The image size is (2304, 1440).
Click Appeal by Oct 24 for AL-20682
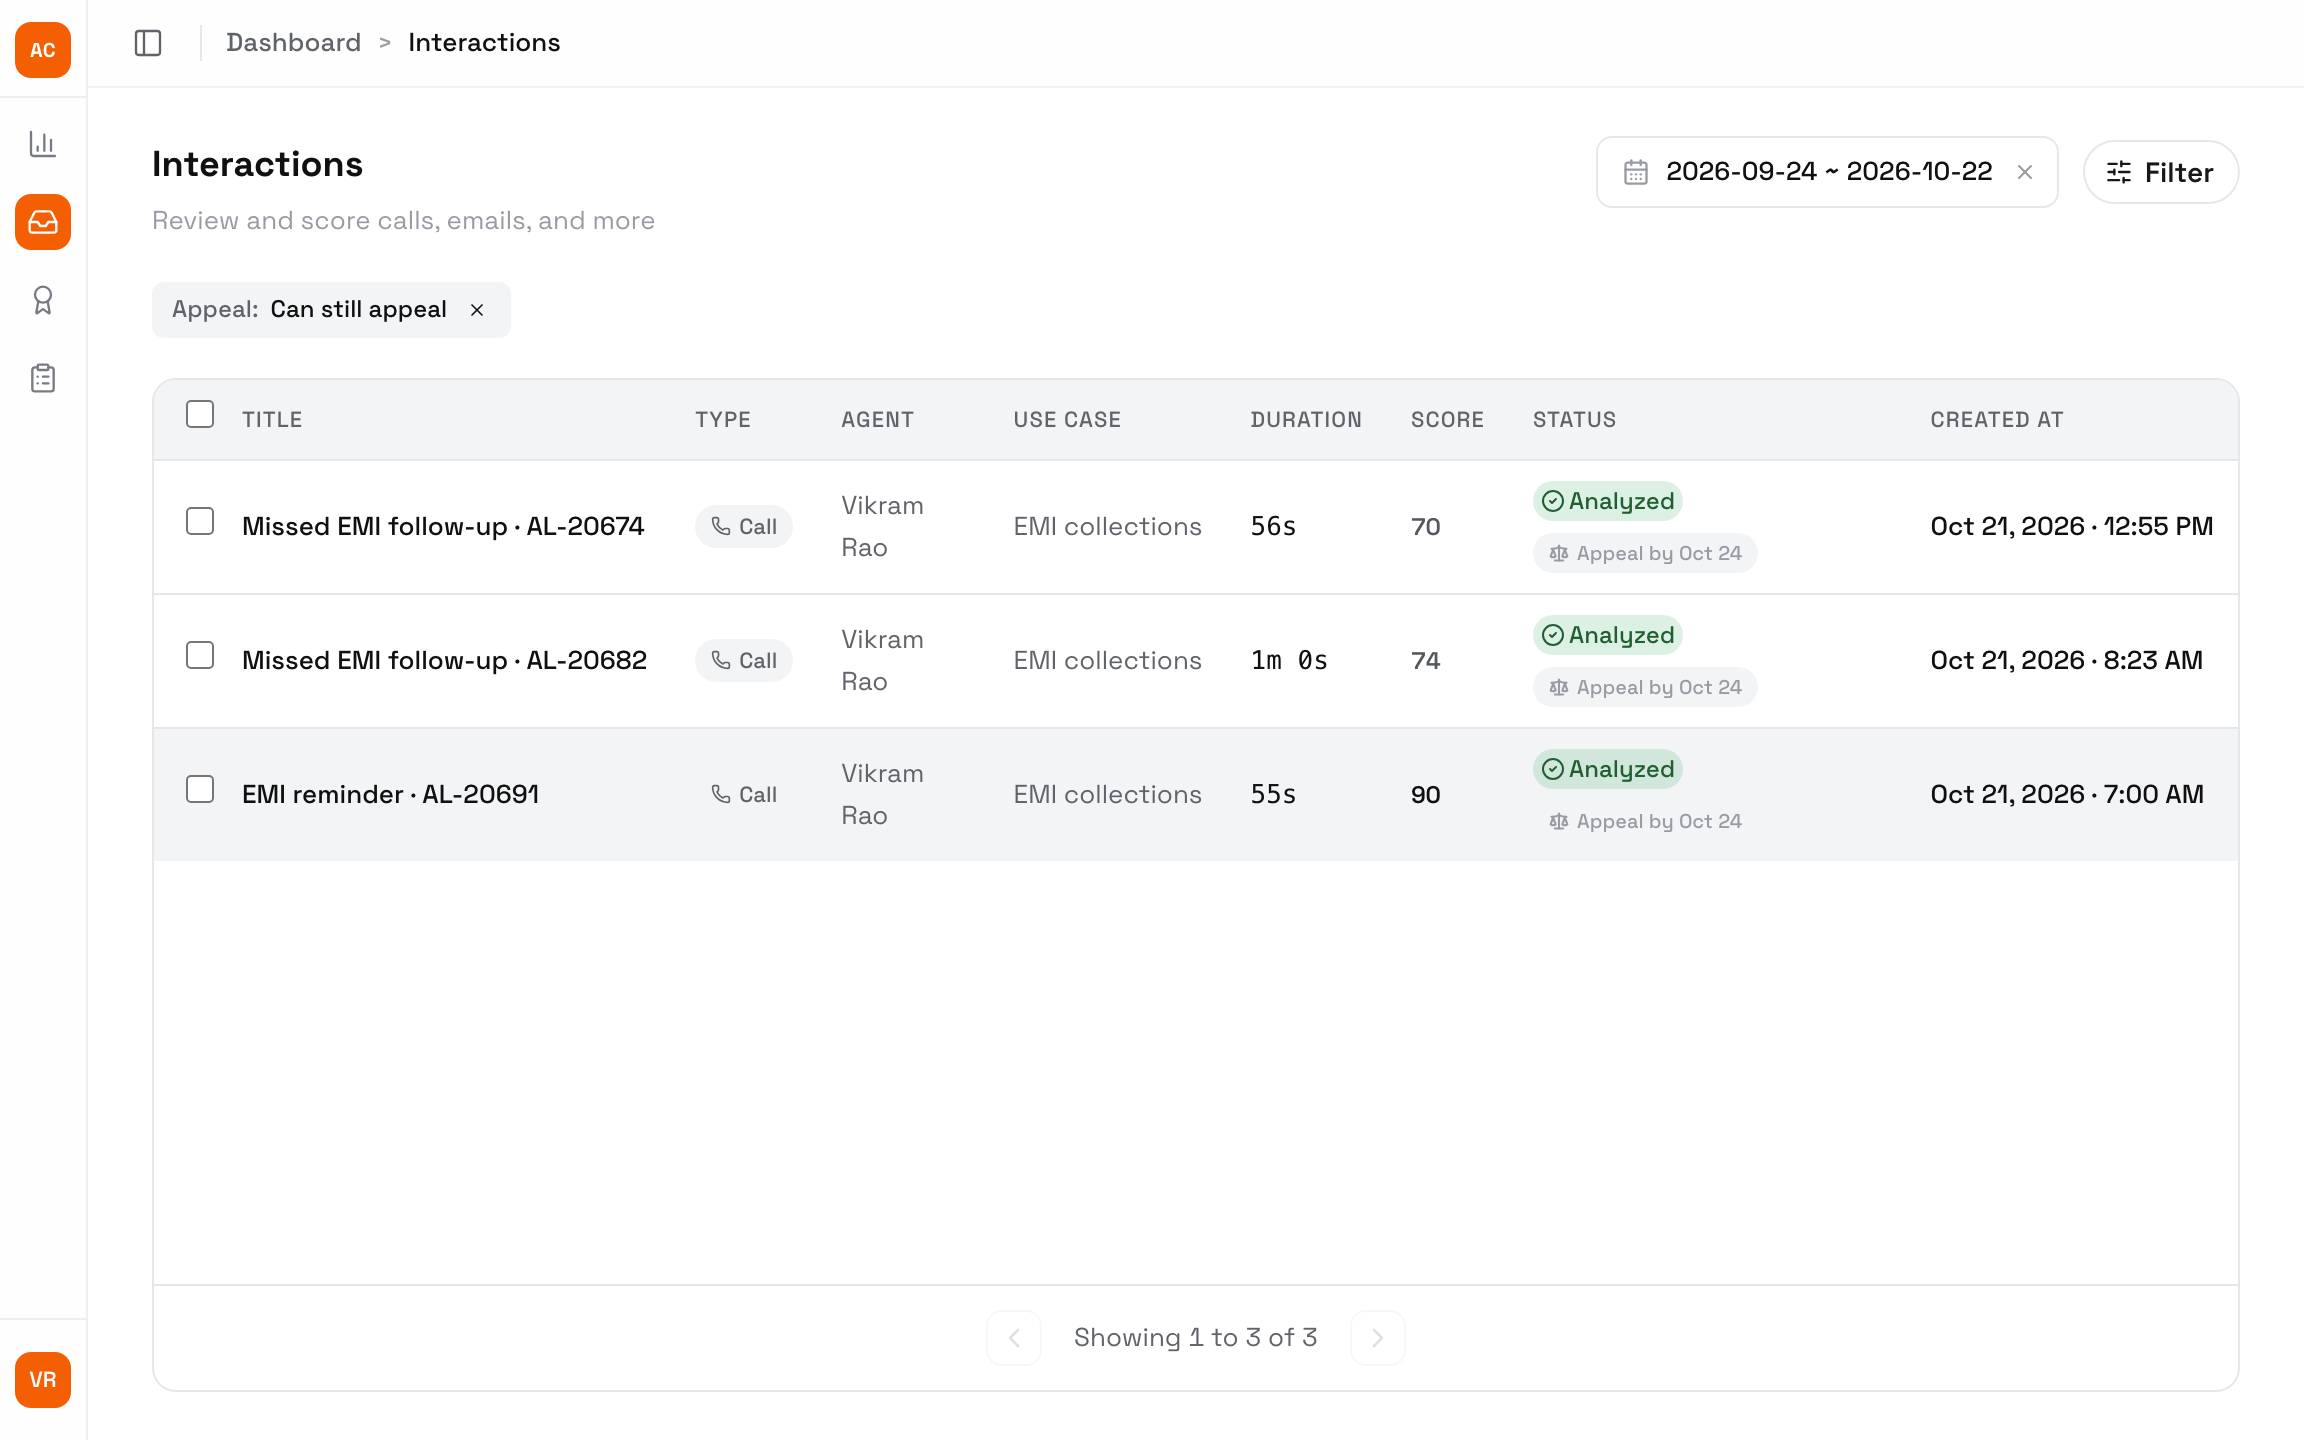[x=1645, y=687]
